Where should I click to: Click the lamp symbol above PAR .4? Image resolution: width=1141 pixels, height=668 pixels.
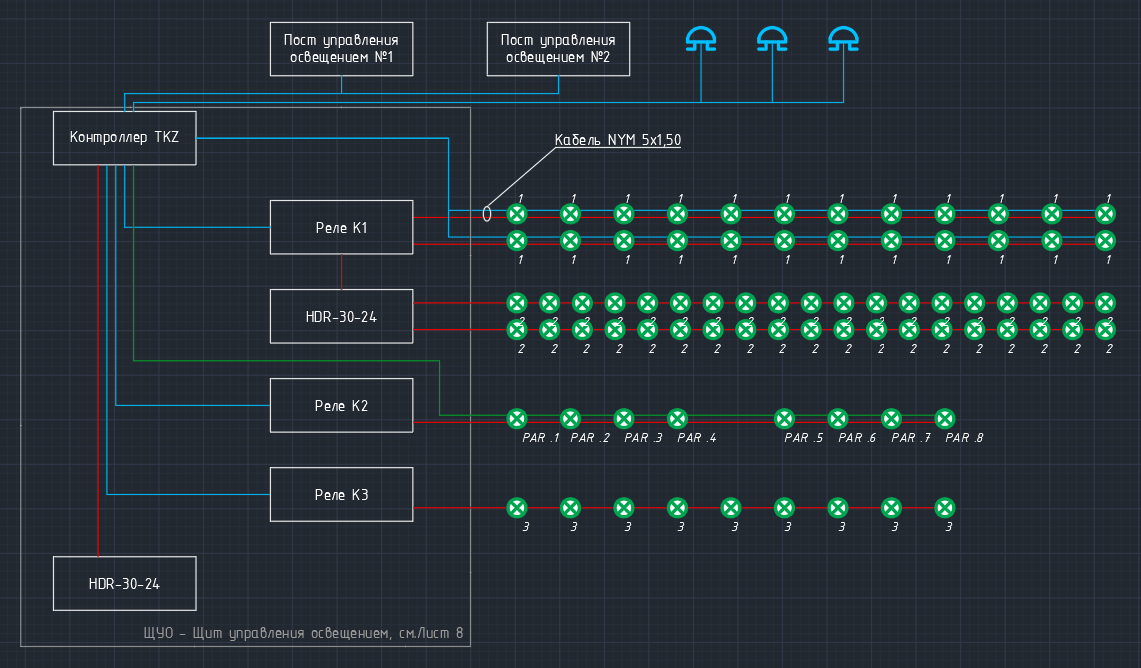click(x=677, y=418)
